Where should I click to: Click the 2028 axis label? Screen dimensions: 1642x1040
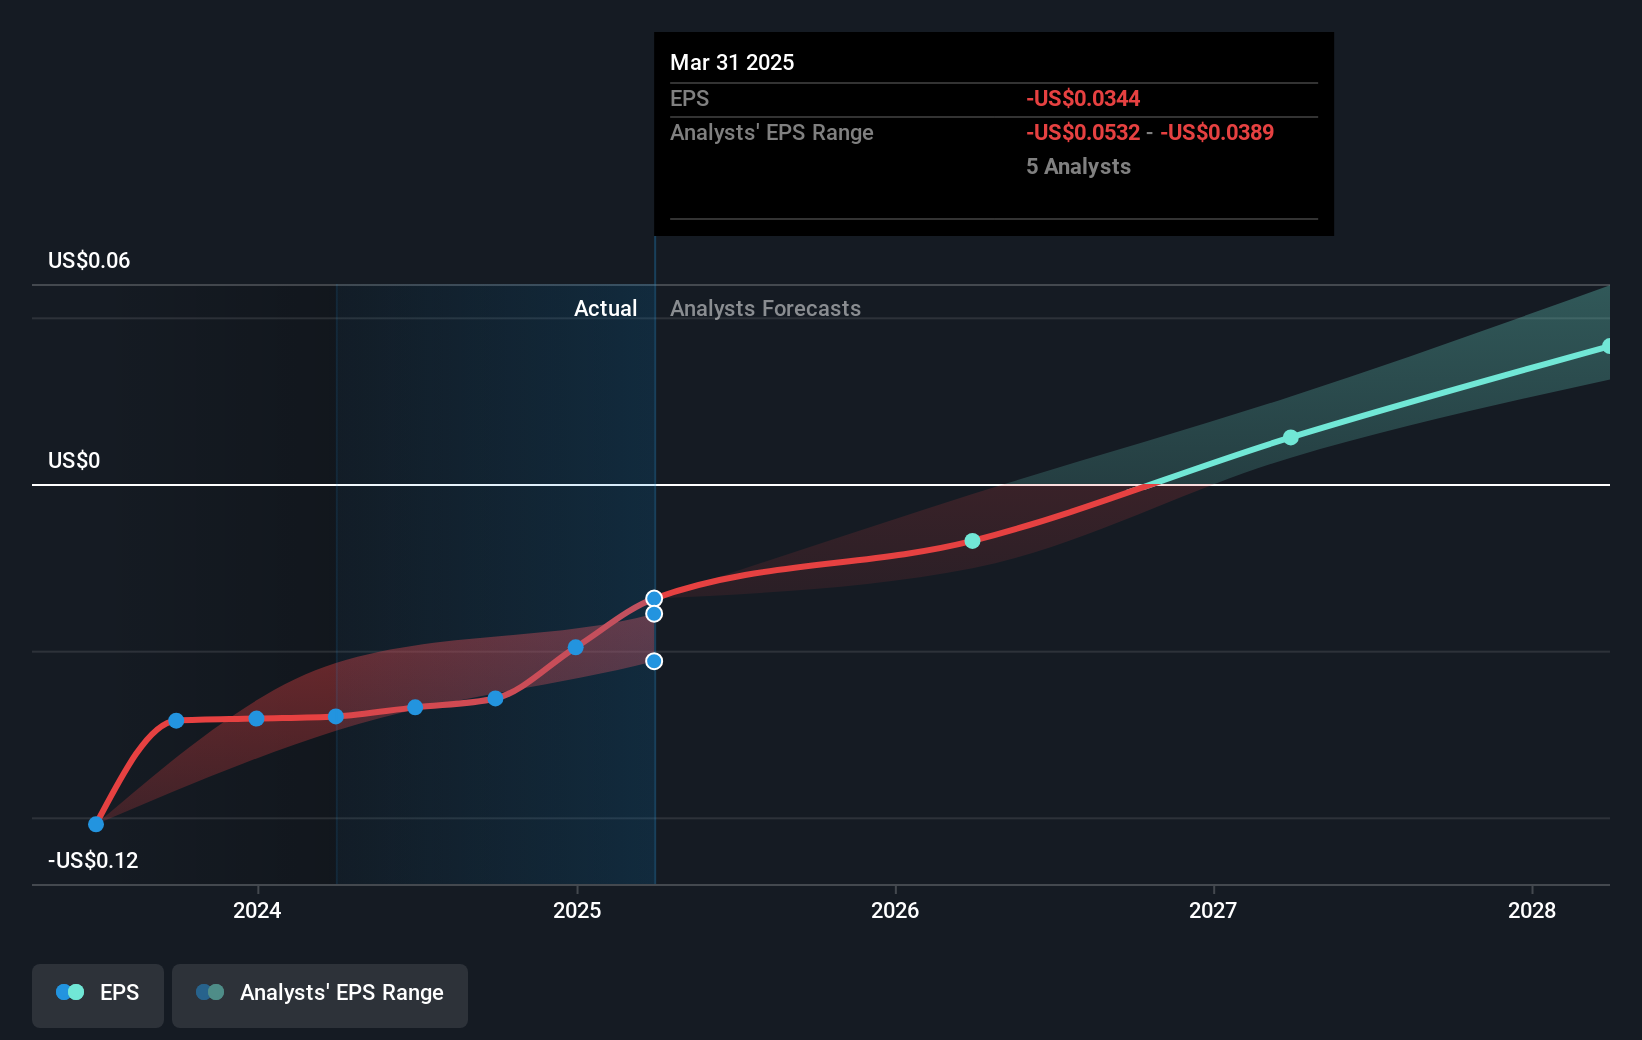point(1534,911)
